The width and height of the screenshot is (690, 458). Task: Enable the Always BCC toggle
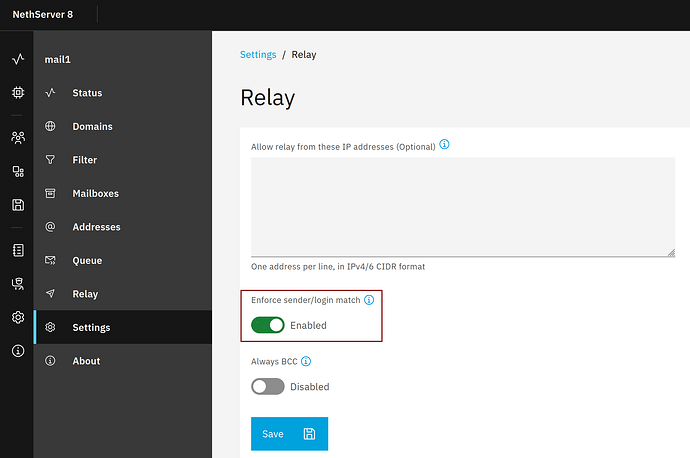coord(267,386)
